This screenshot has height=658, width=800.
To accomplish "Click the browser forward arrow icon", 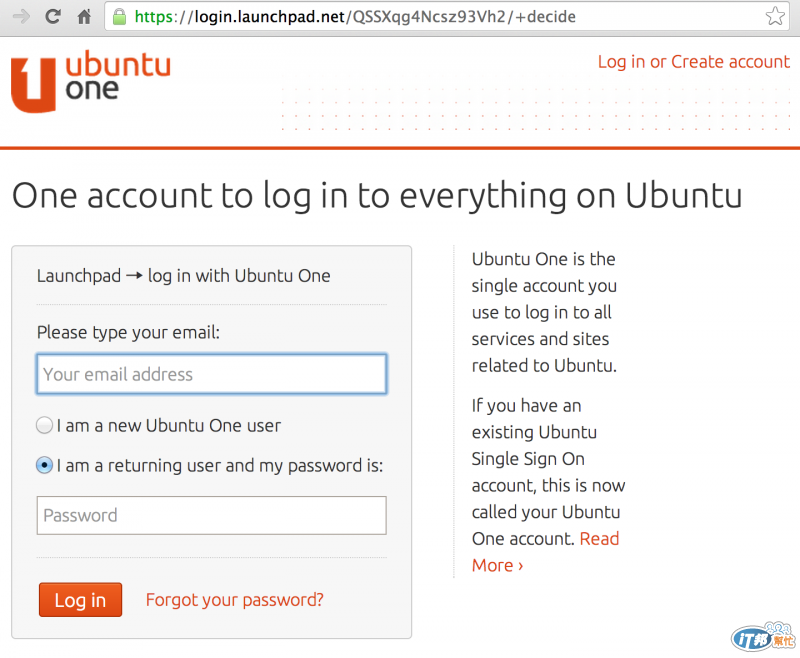I will point(21,17).
